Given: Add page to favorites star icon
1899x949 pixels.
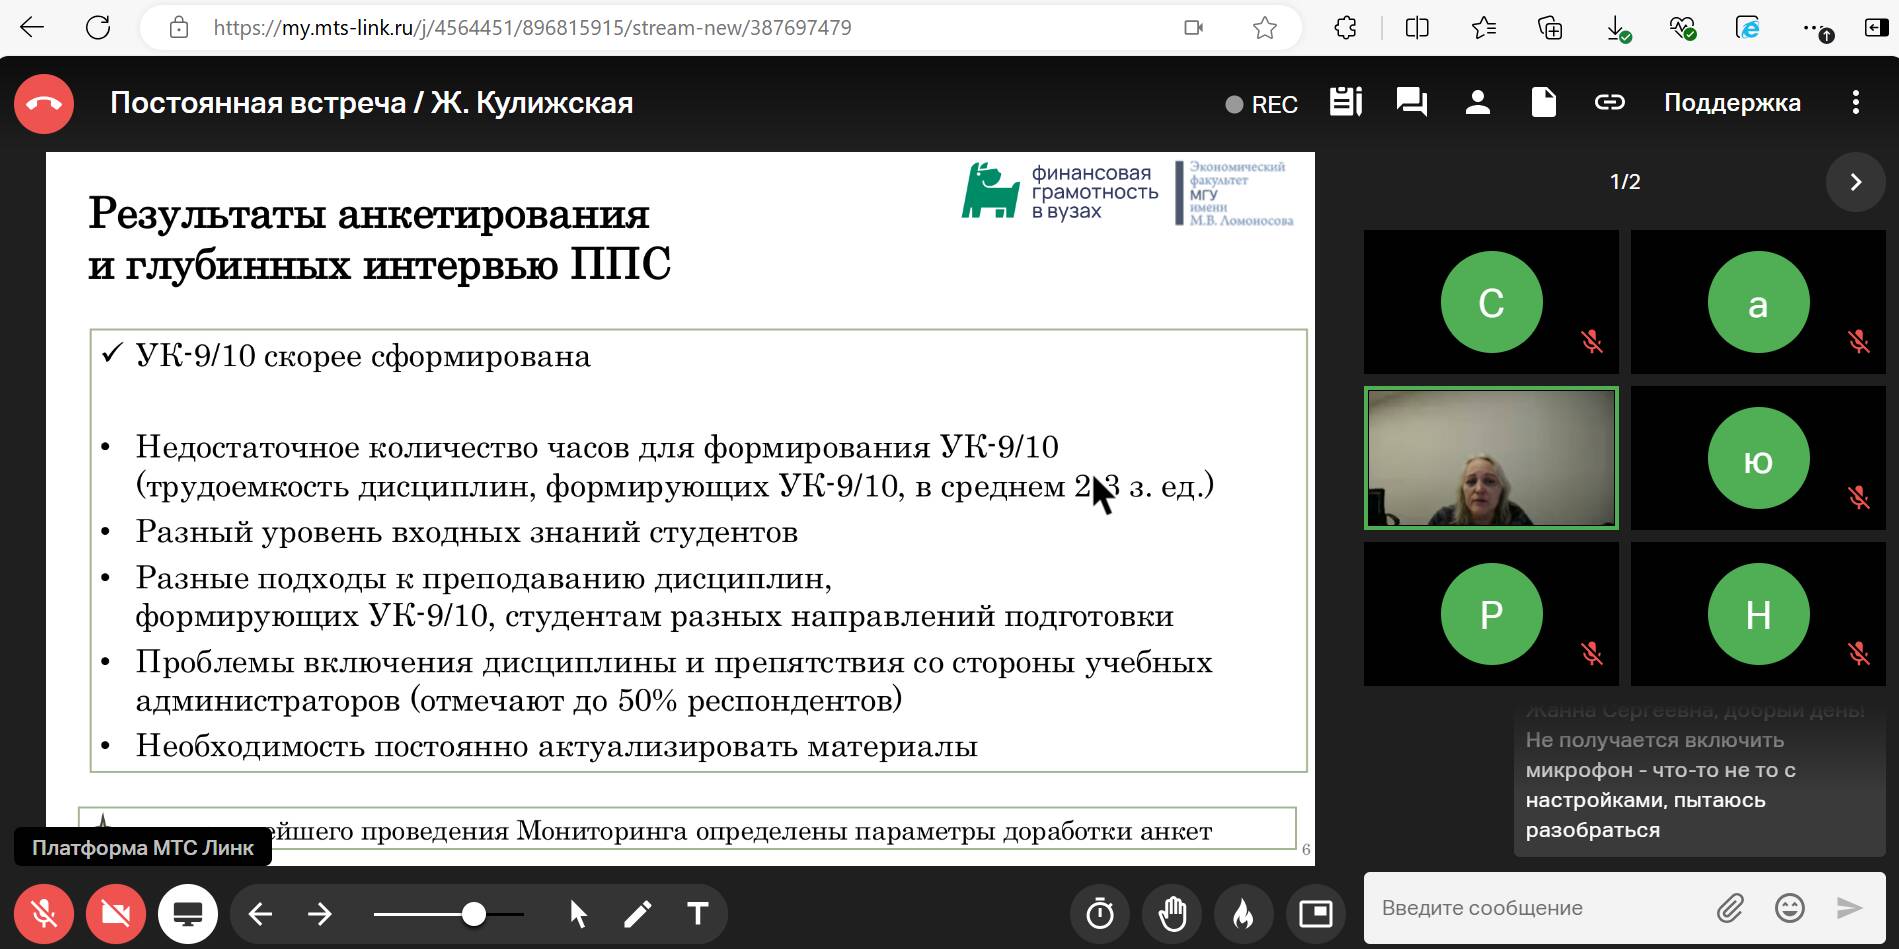Looking at the screenshot, I should [1265, 28].
